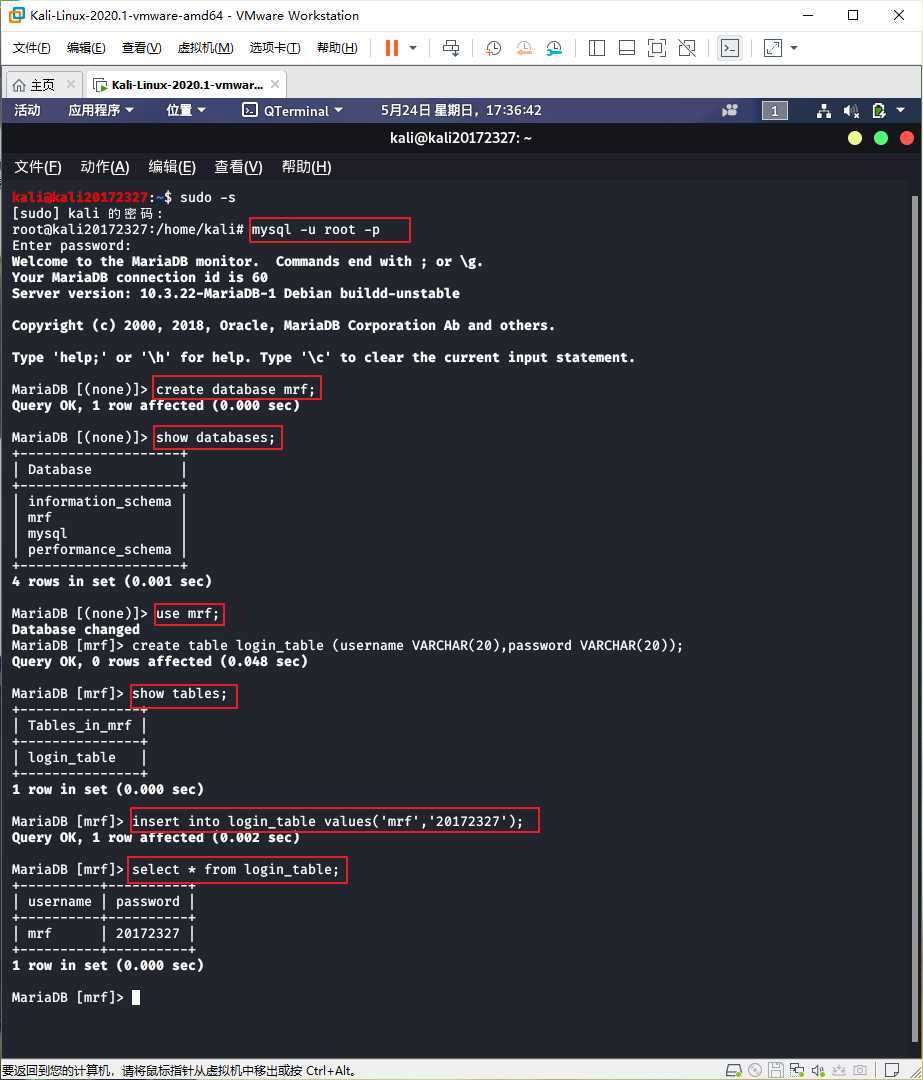Open VMware 文件(F) menu
The width and height of the screenshot is (923, 1080).
[32, 48]
